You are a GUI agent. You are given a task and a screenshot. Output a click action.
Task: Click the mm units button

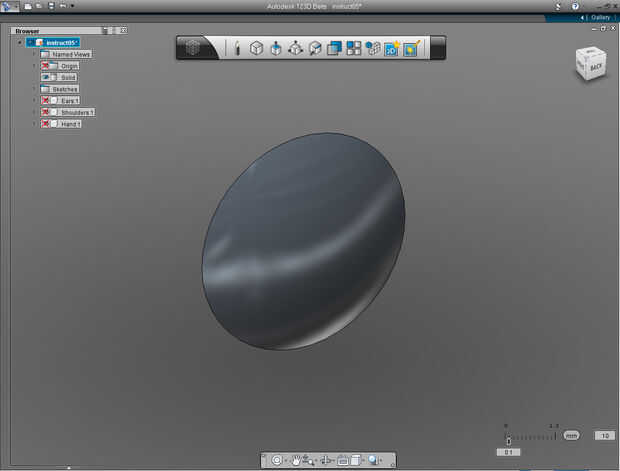pos(571,436)
